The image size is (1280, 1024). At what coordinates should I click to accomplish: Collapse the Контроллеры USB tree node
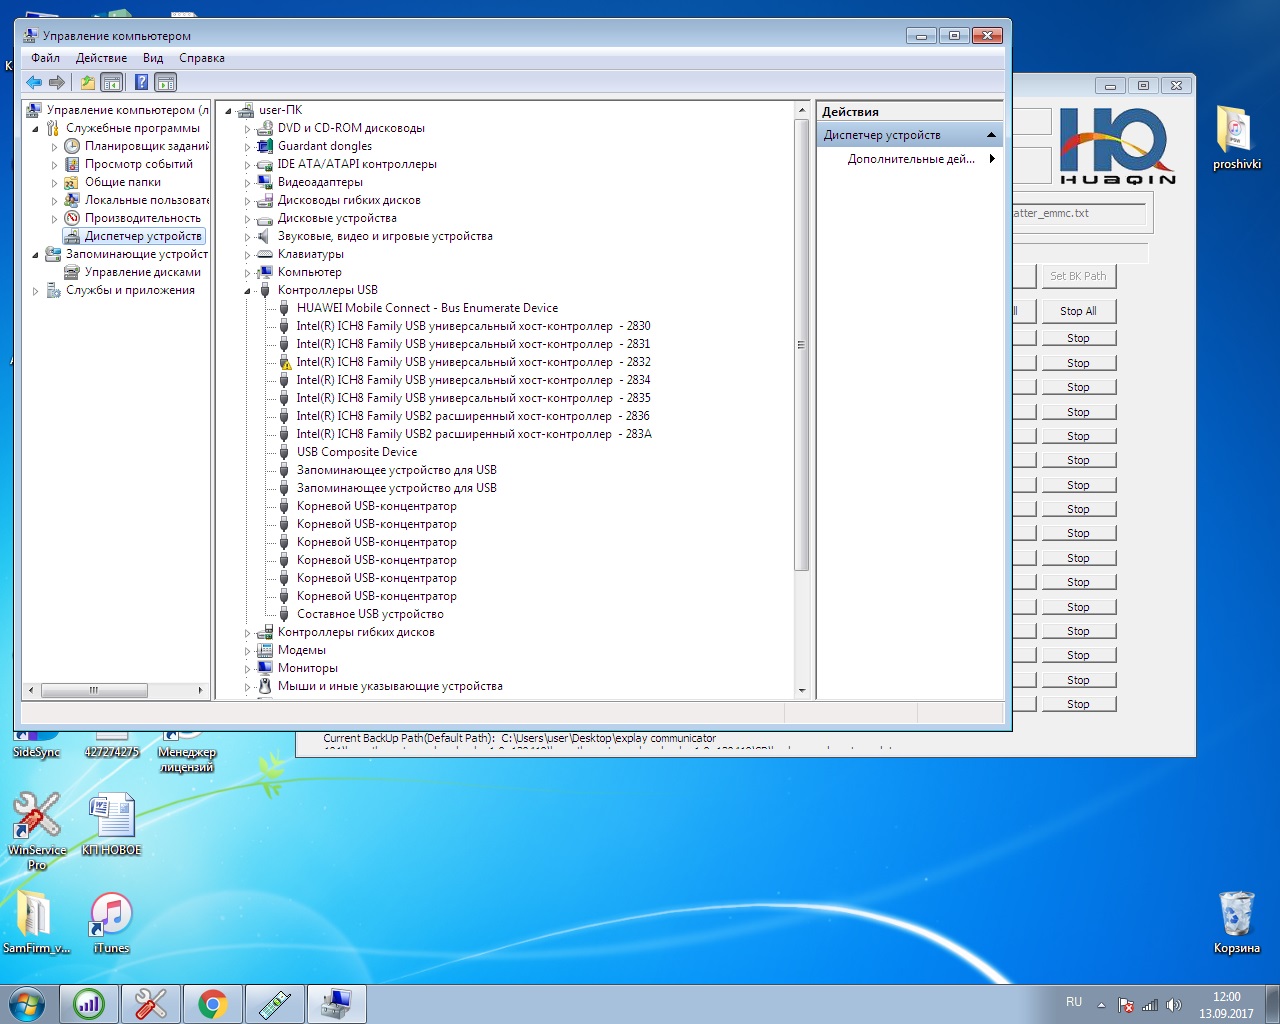point(247,291)
